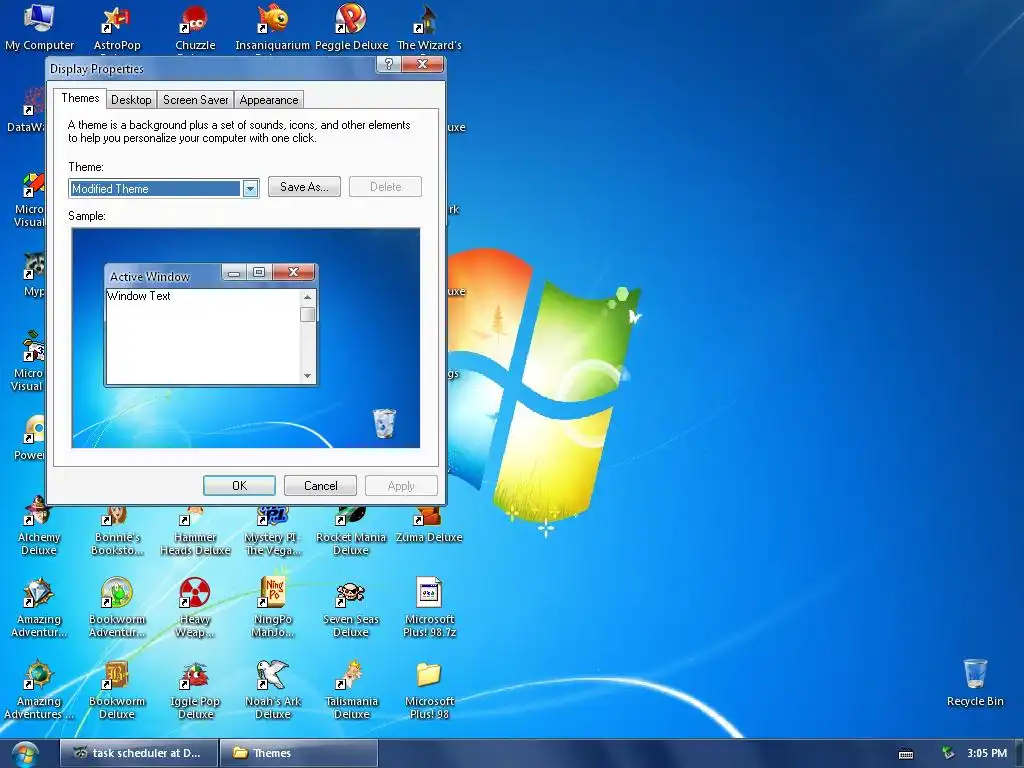Select the Amazing Adventures ... icon in the Bookworm Deluxe row
Image resolution: width=1024 pixels, height=768 pixels.
(x=39, y=690)
